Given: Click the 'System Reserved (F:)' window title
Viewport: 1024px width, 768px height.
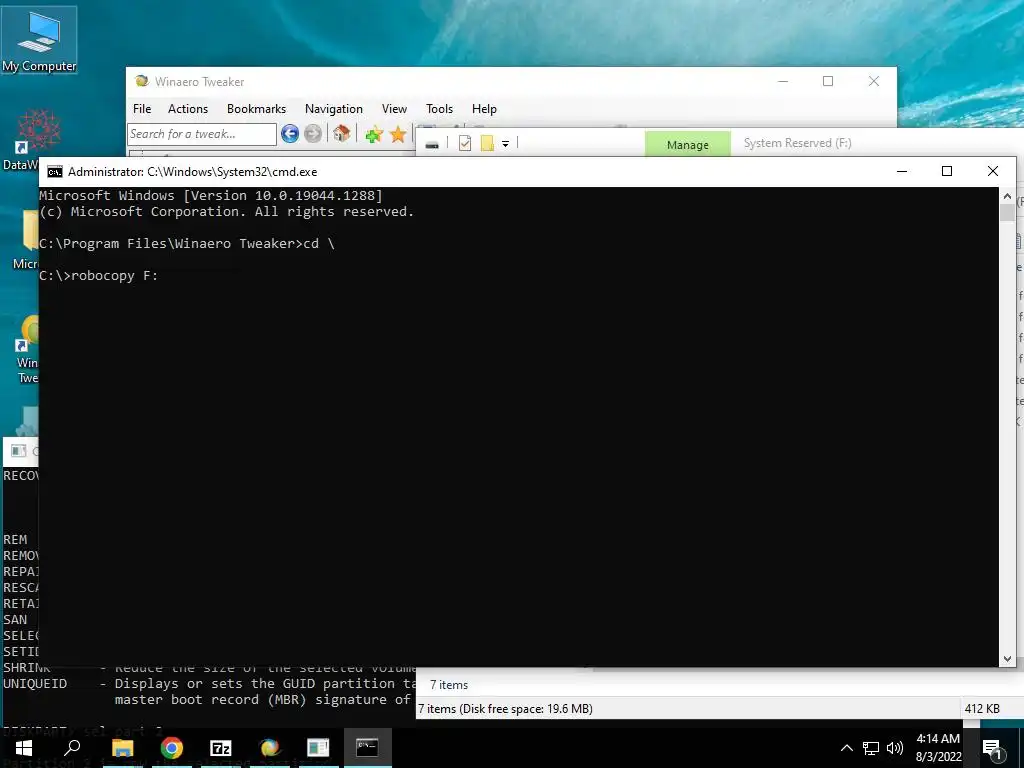Looking at the screenshot, I should [x=797, y=143].
